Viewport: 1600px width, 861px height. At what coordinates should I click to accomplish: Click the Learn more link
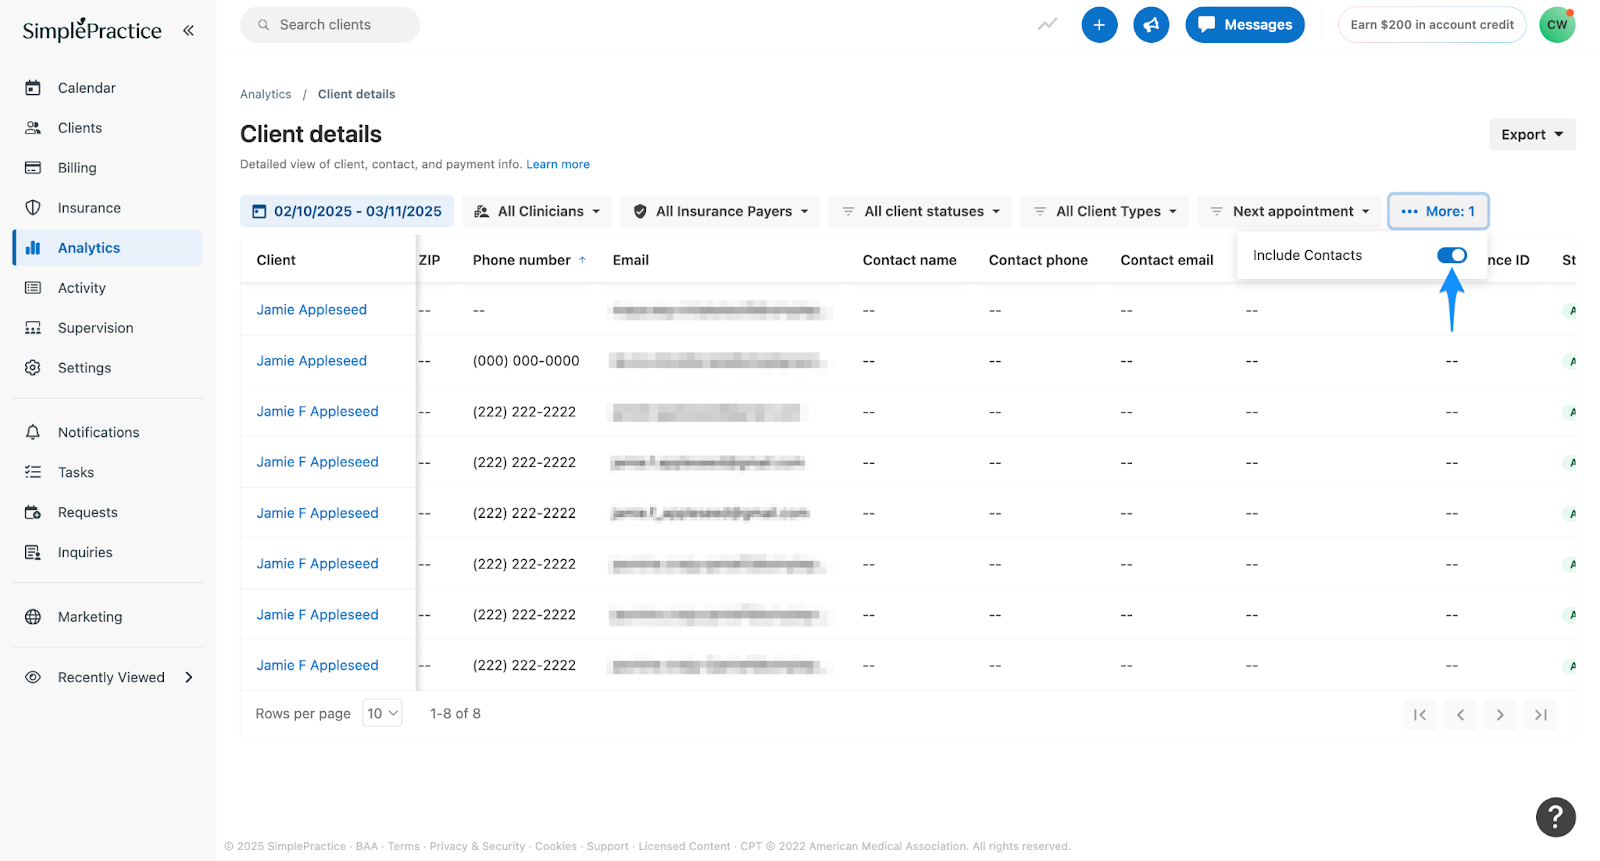click(x=558, y=164)
